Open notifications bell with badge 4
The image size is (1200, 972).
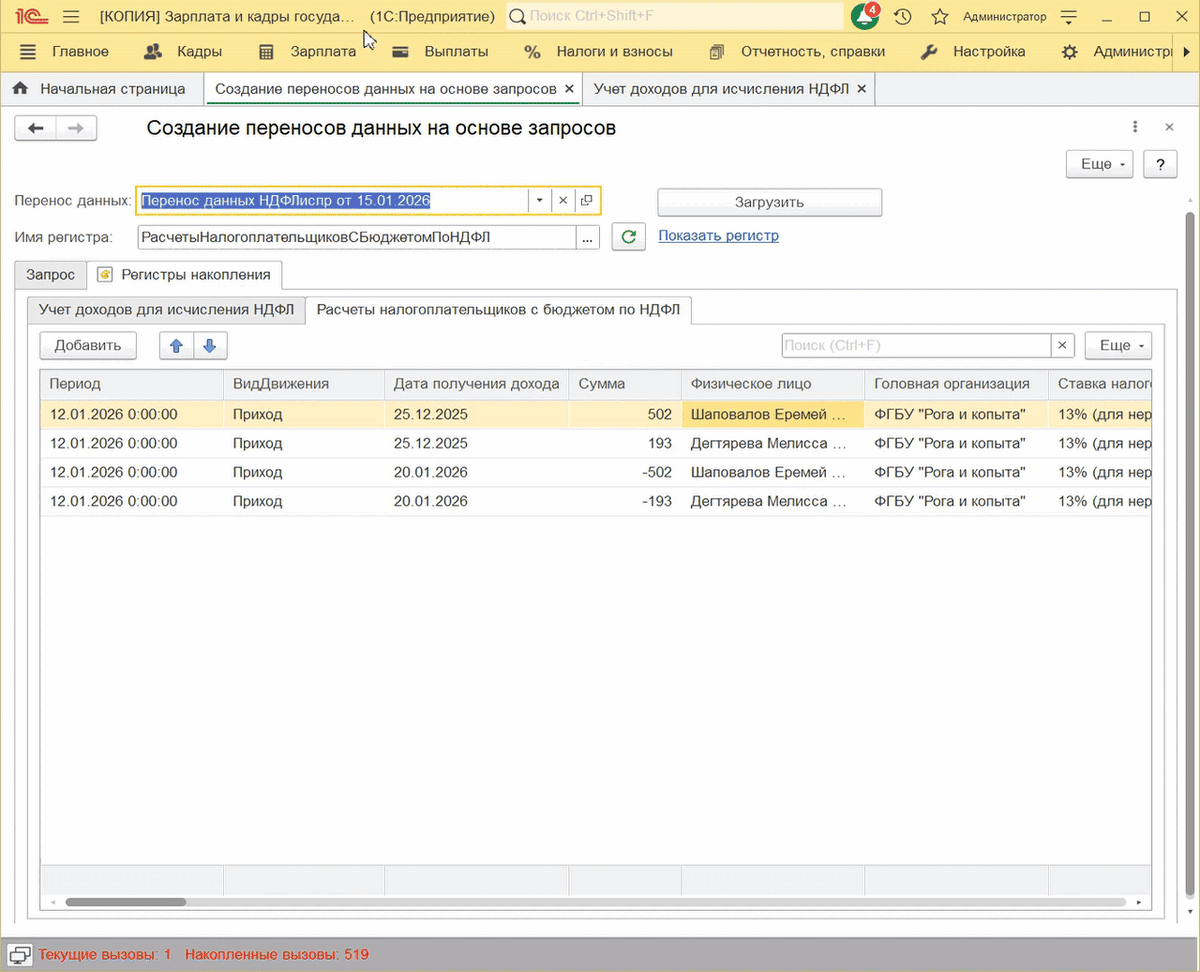tap(866, 16)
